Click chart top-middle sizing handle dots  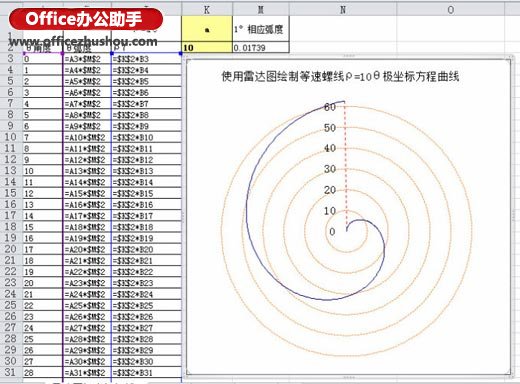(349, 55)
